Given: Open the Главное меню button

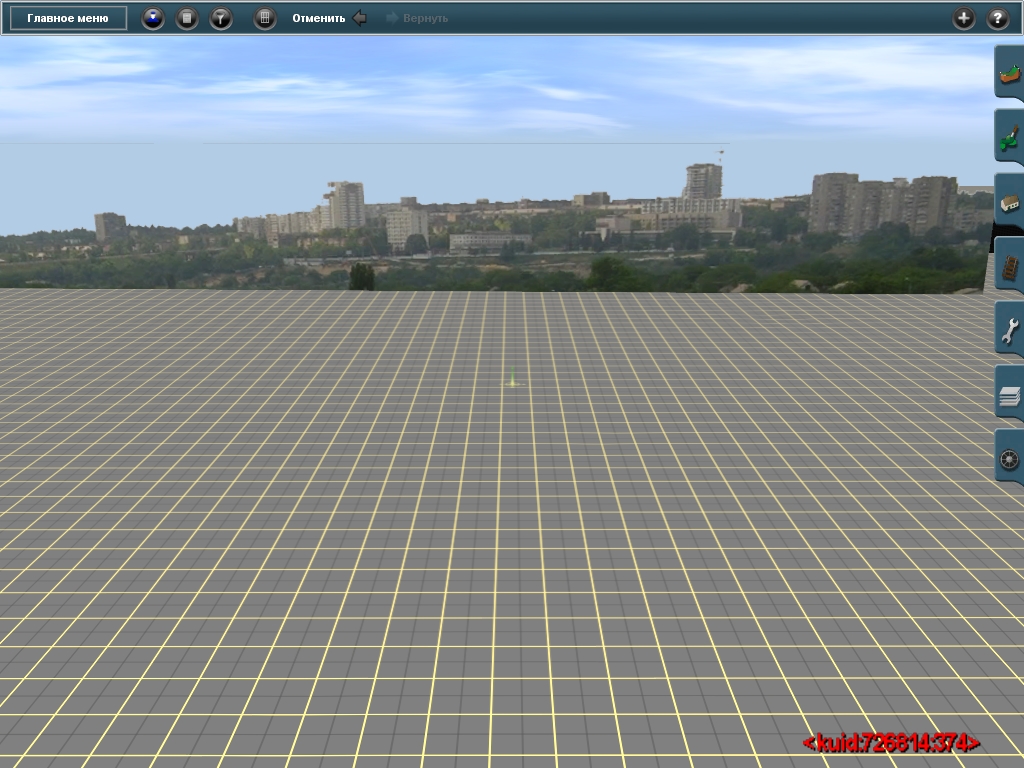Looking at the screenshot, I should [x=68, y=18].
